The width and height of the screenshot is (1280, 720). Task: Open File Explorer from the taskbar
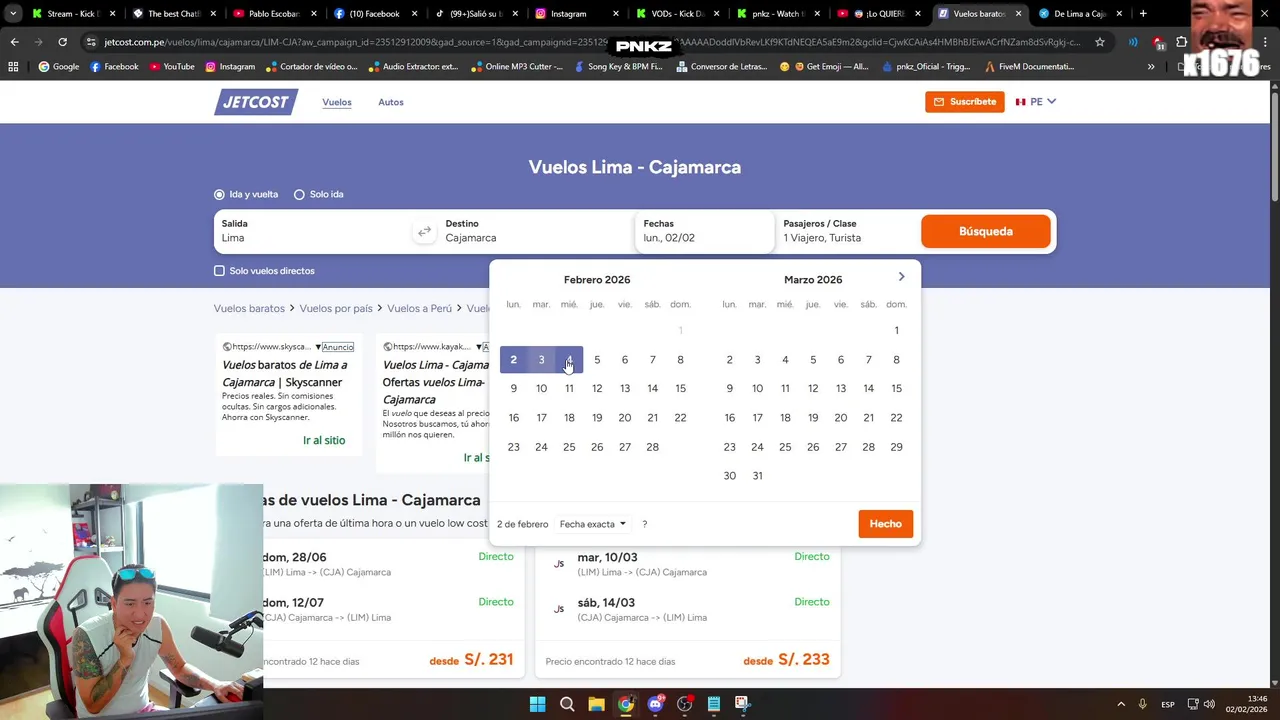(x=596, y=704)
